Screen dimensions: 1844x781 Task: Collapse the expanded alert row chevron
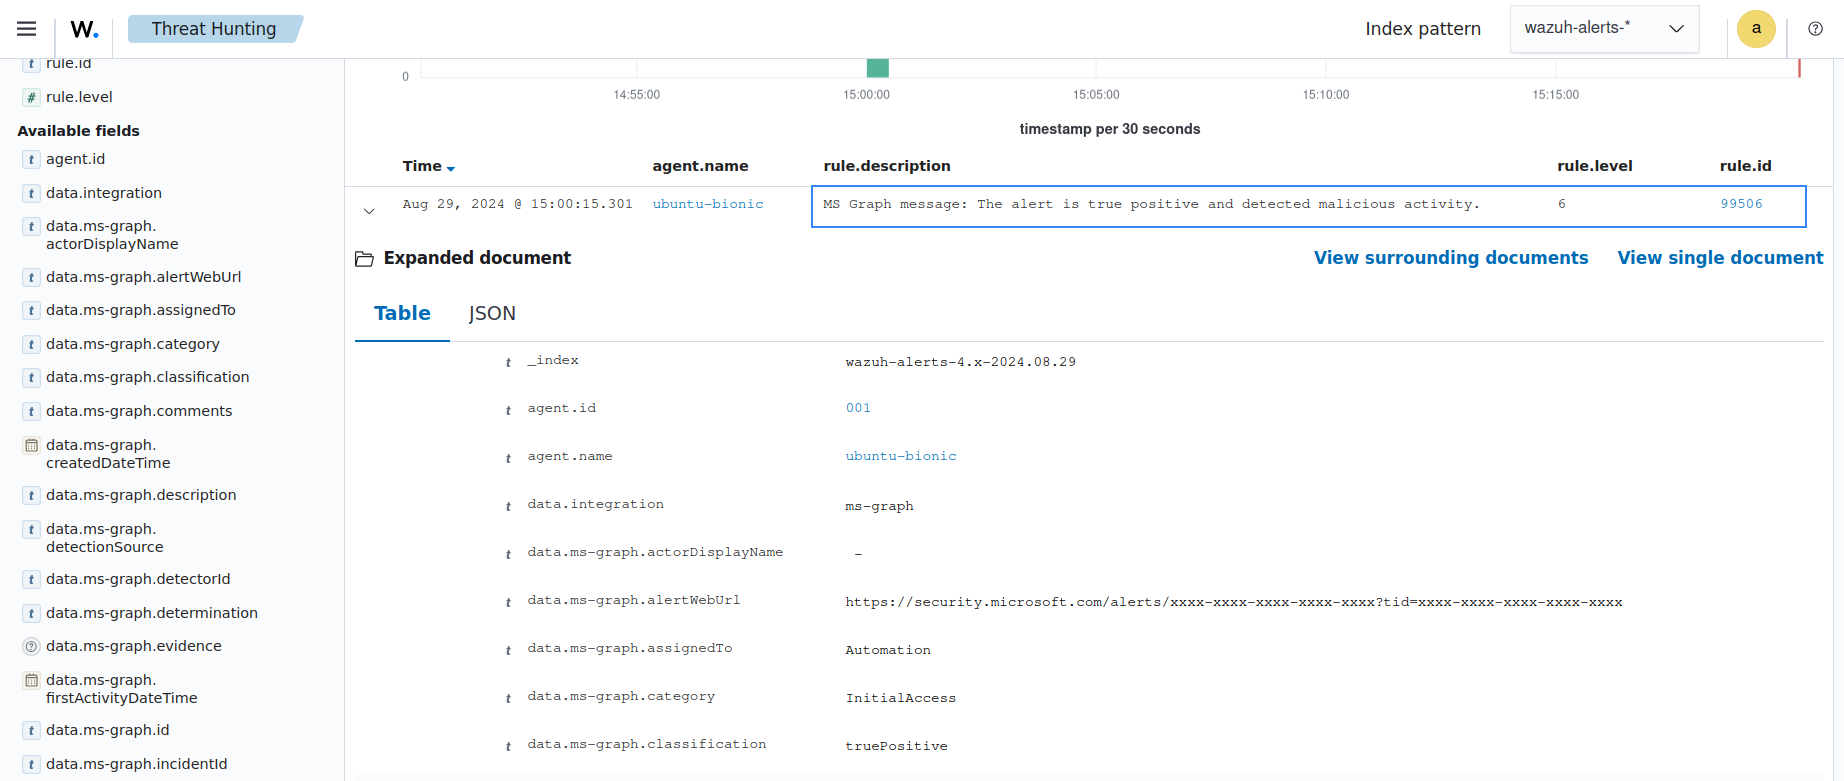(x=369, y=211)
